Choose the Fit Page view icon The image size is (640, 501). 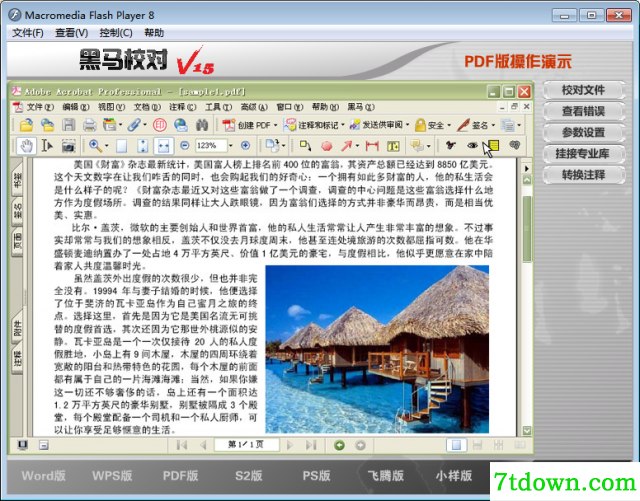[142, 146]
